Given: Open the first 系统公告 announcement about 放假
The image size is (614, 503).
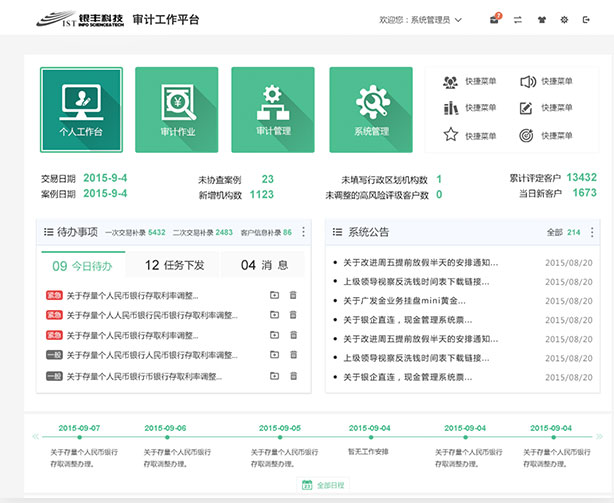Looking at the screenshot, I should click(420, 263).
